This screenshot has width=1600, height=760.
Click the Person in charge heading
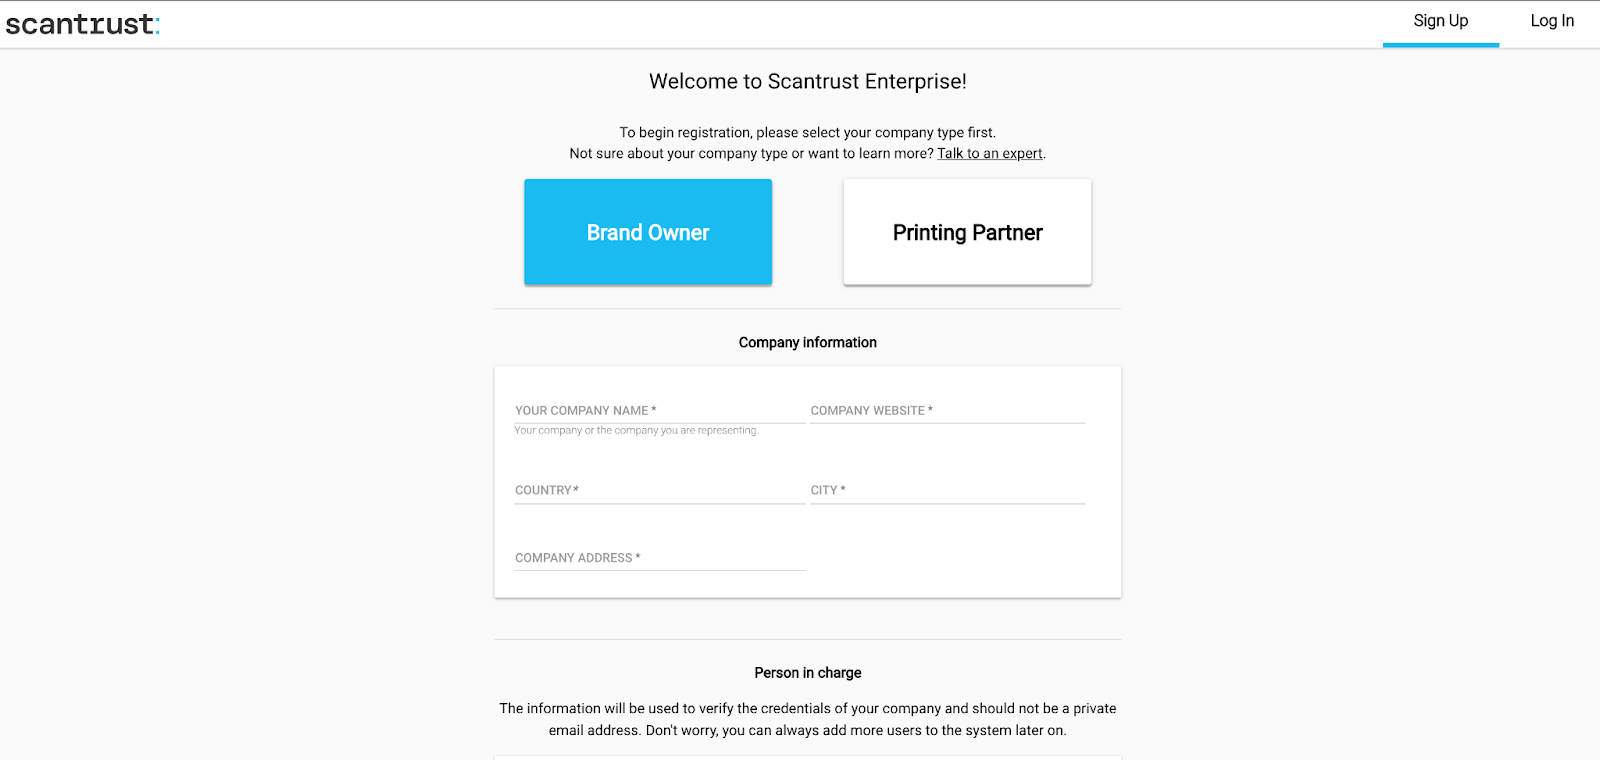pos(808,673)
